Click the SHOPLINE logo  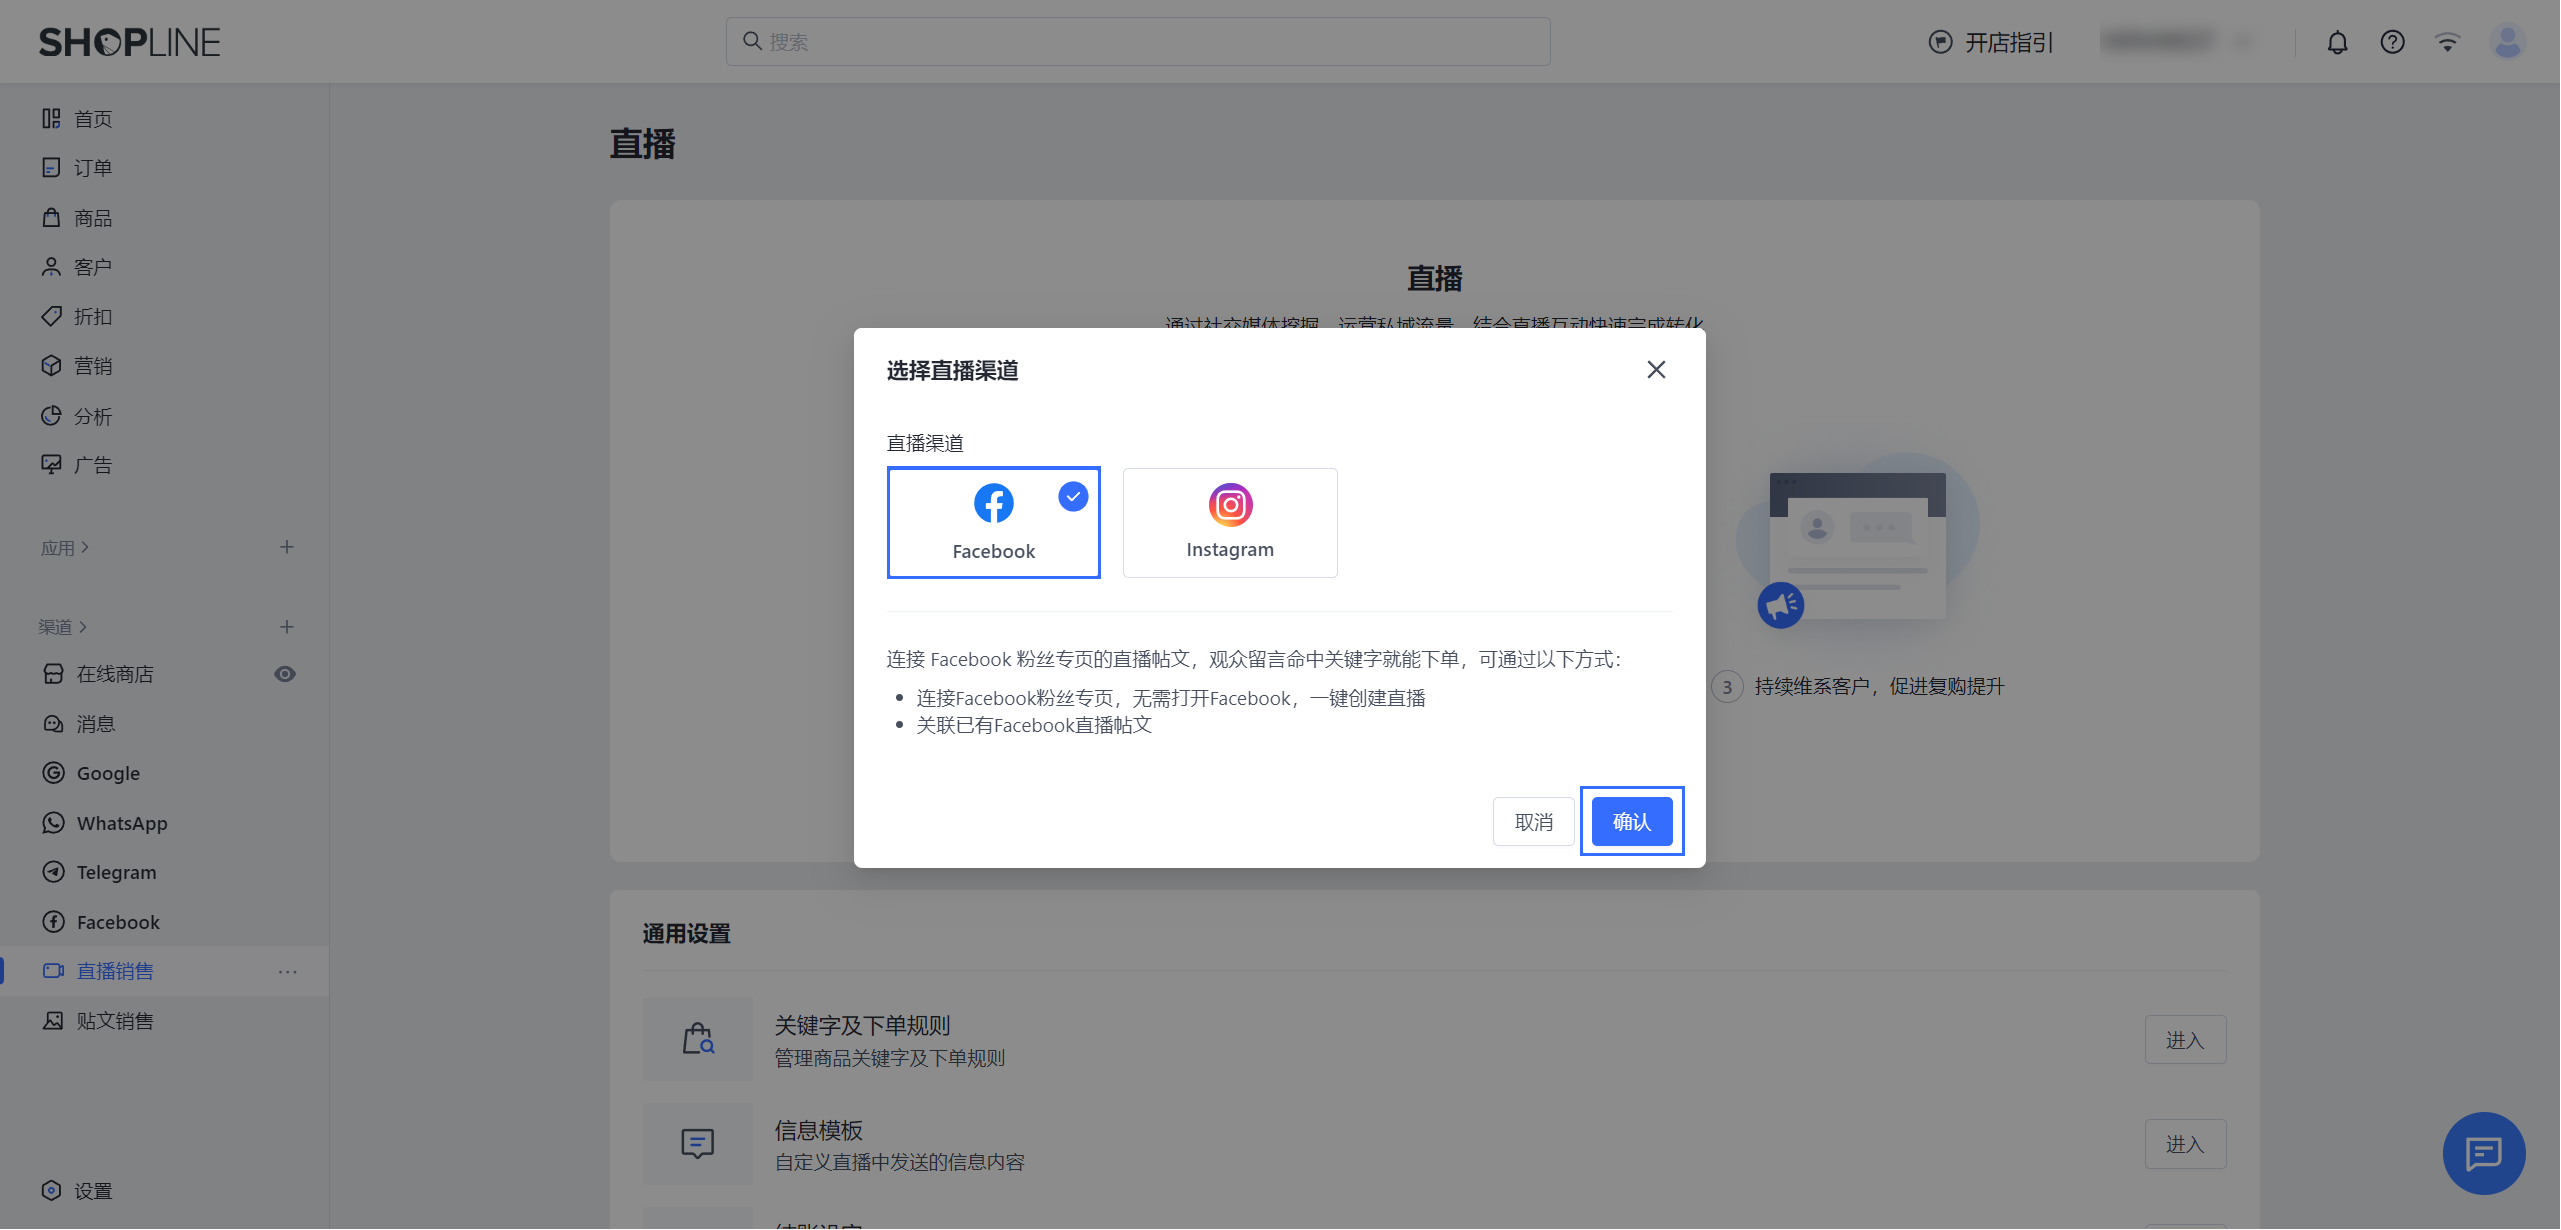[x=129, y=42]
